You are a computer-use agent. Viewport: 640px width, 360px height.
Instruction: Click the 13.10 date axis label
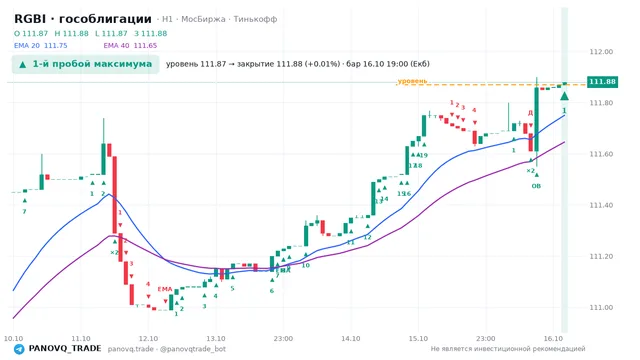tap(216, 338)
